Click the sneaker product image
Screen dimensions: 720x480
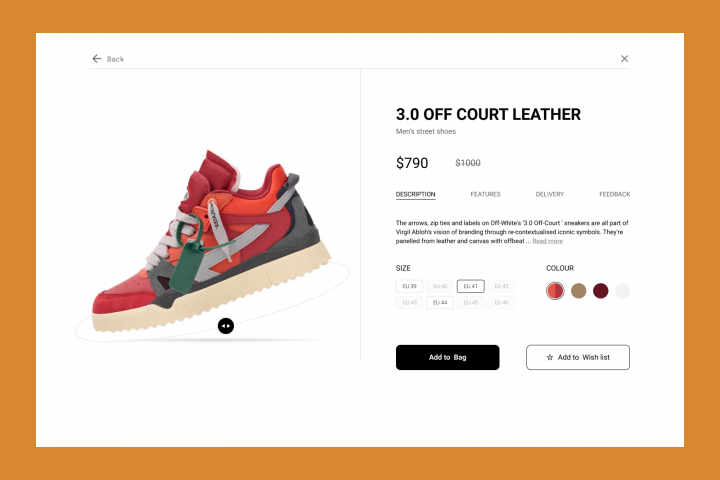(212, 241)
